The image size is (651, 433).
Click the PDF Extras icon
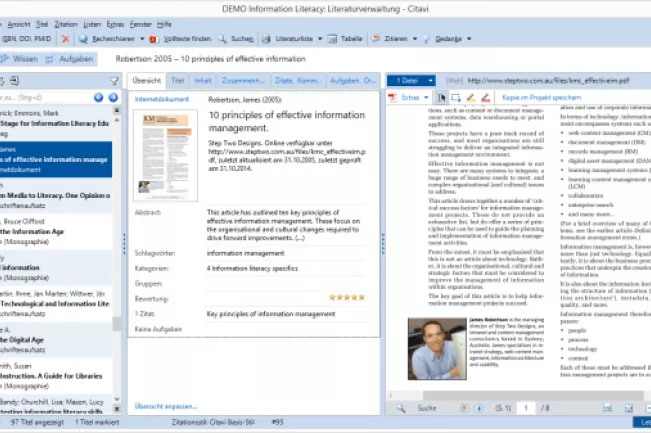[392, 98]
